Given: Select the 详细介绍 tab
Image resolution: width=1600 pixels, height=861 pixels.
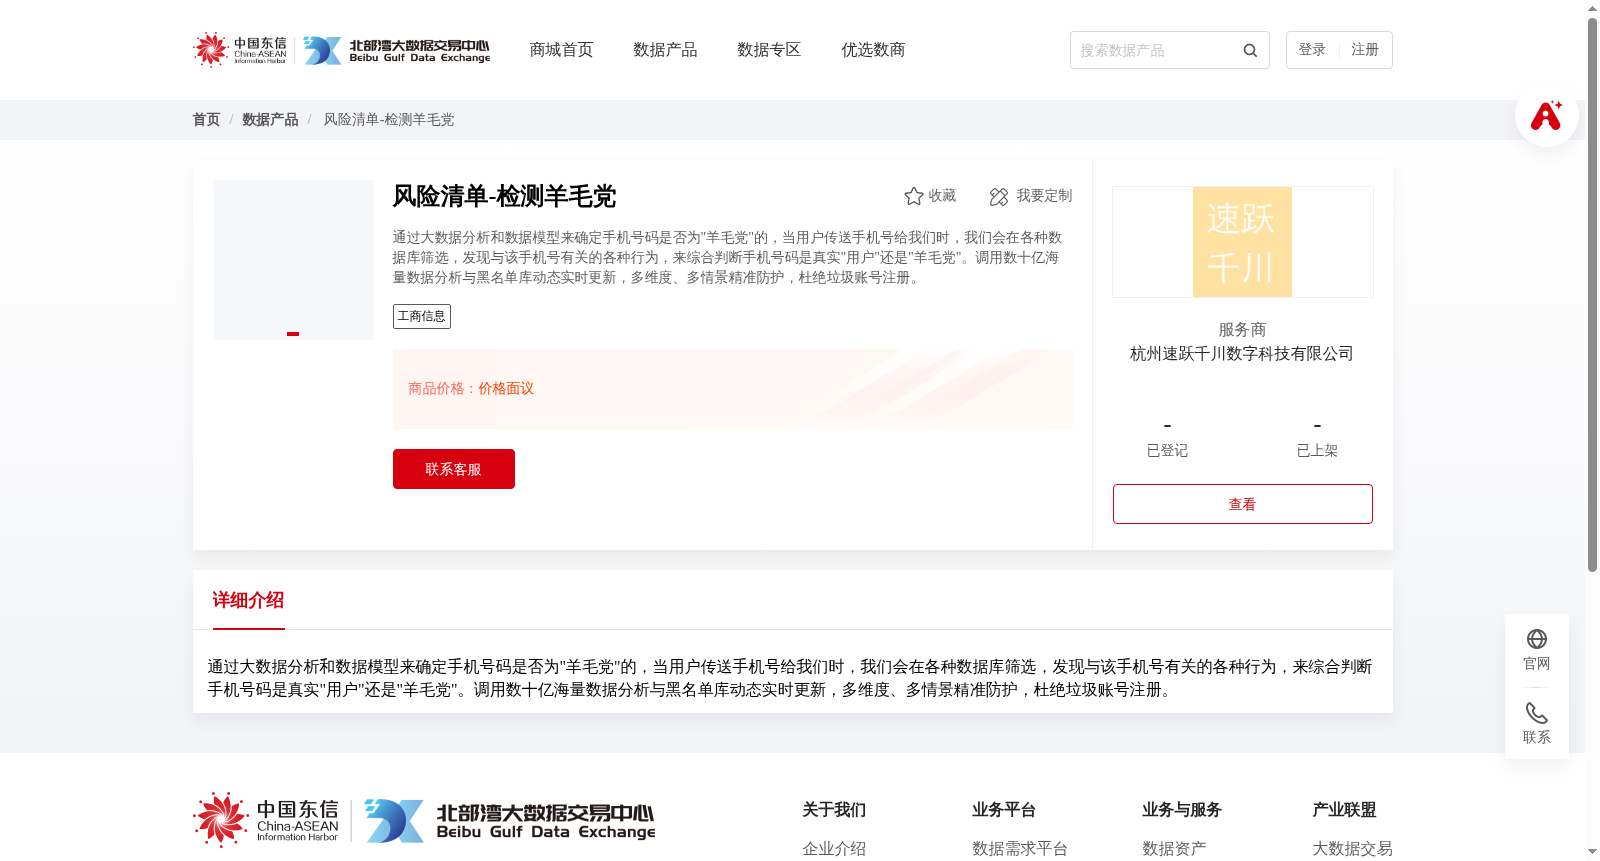Looking at the screenshot, I should 248,600.
